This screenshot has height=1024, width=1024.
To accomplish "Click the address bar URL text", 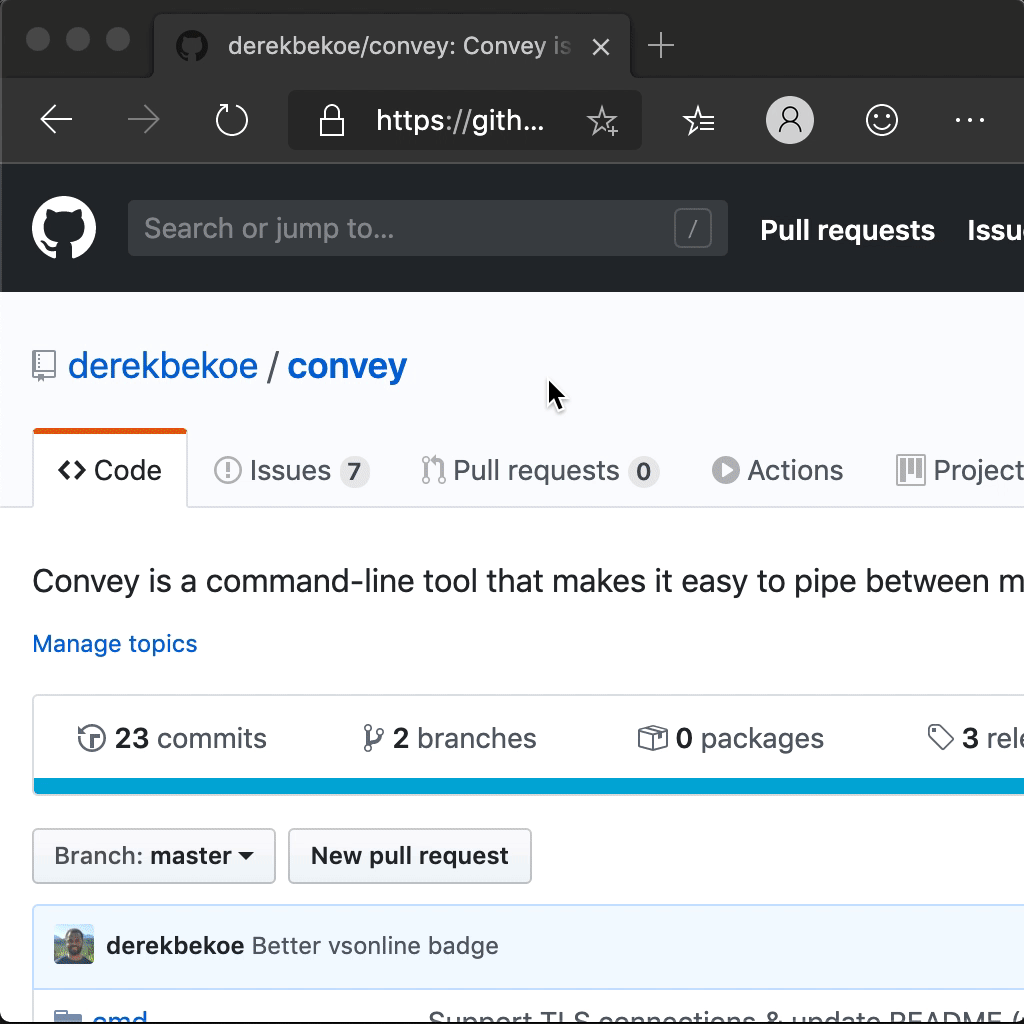I will (460, 121).
